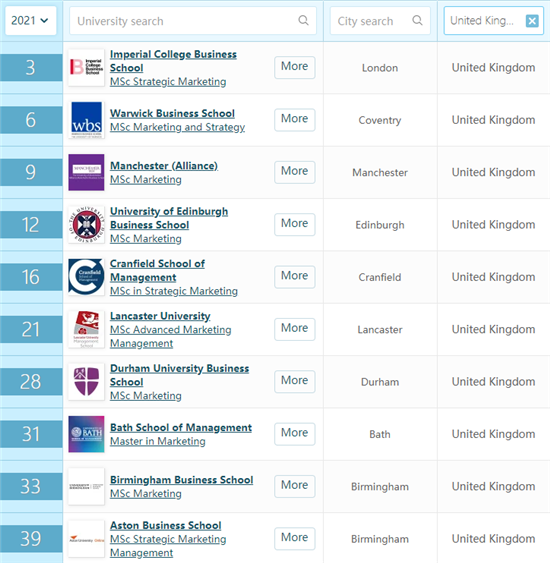Select the rank 3 cell
Viewport: 550px width, 563px height.
31,68
